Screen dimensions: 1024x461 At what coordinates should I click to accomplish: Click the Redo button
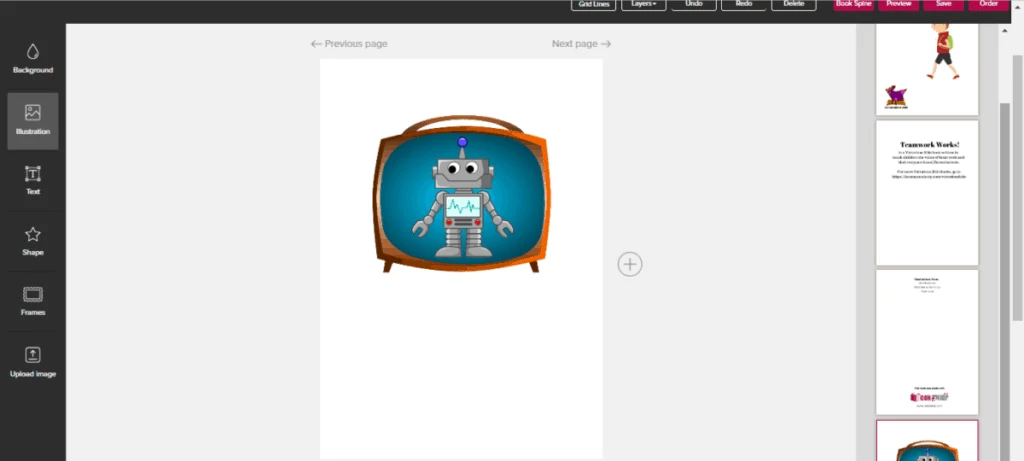tap(743, 5)
